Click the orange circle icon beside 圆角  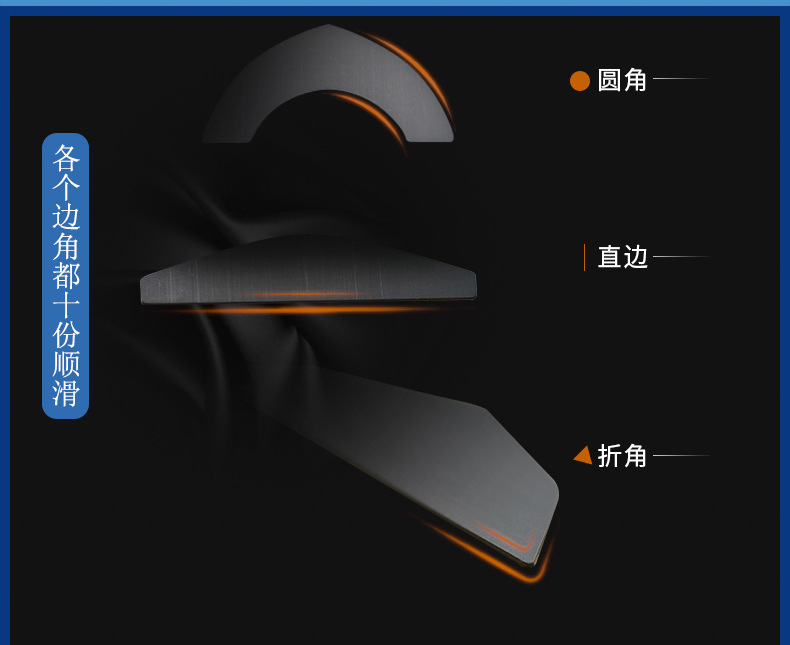pyautogui.click(x=580, y=81)
